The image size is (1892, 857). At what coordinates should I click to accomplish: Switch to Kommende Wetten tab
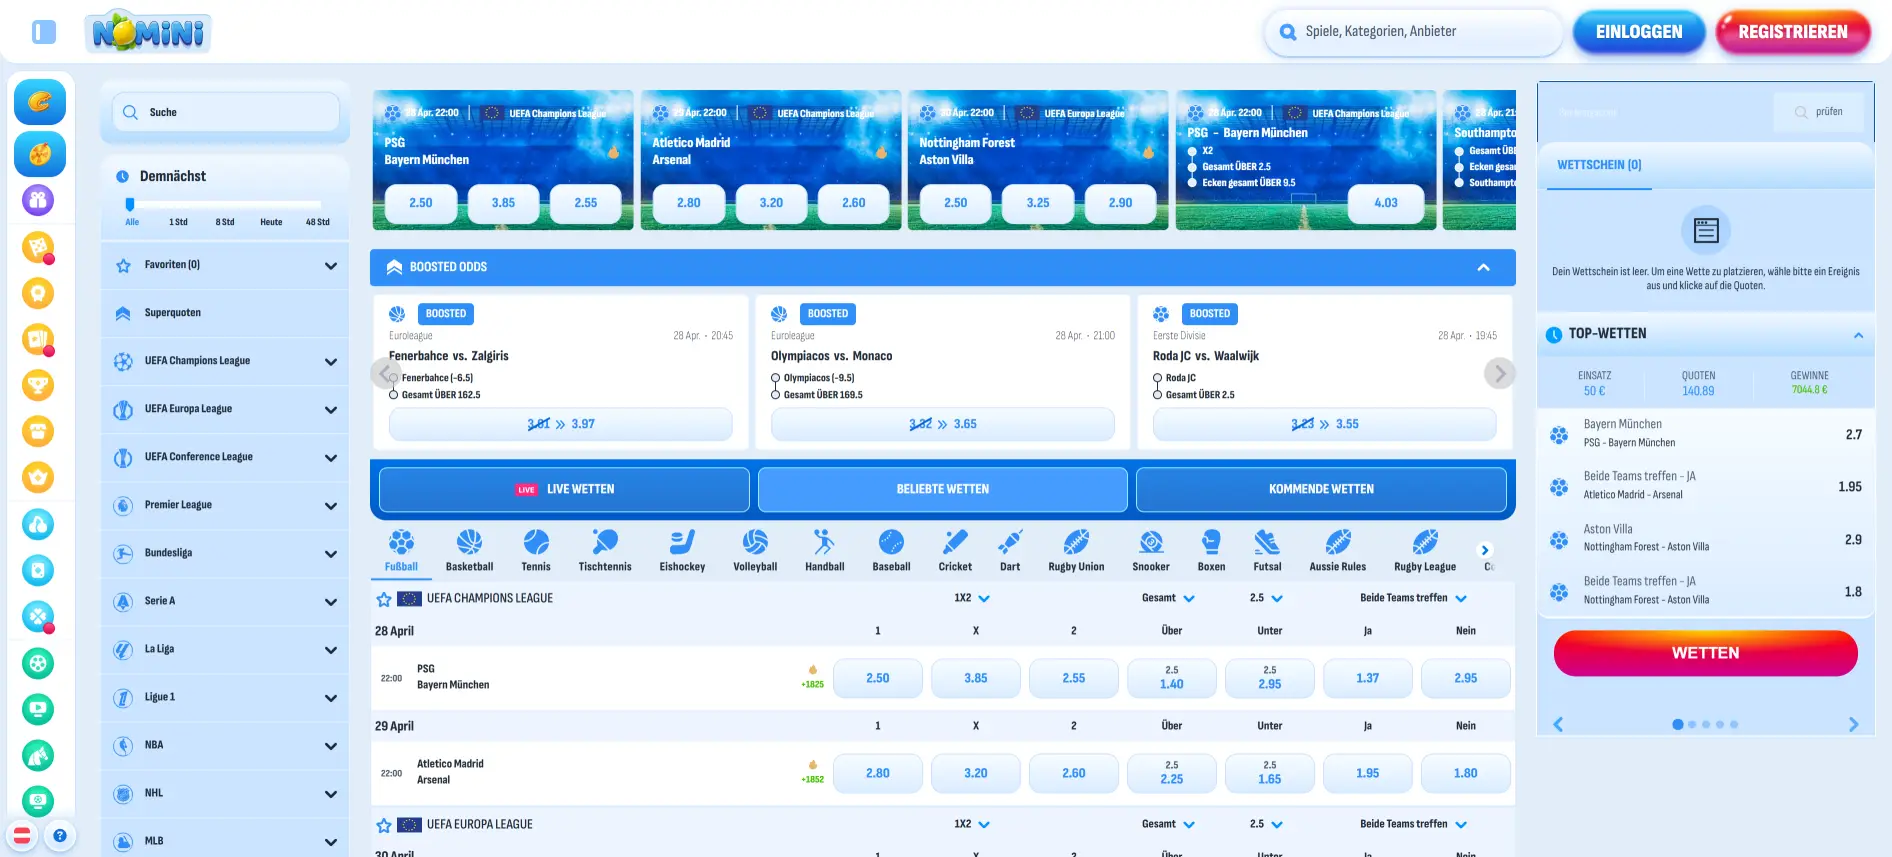coord(1321,489)
